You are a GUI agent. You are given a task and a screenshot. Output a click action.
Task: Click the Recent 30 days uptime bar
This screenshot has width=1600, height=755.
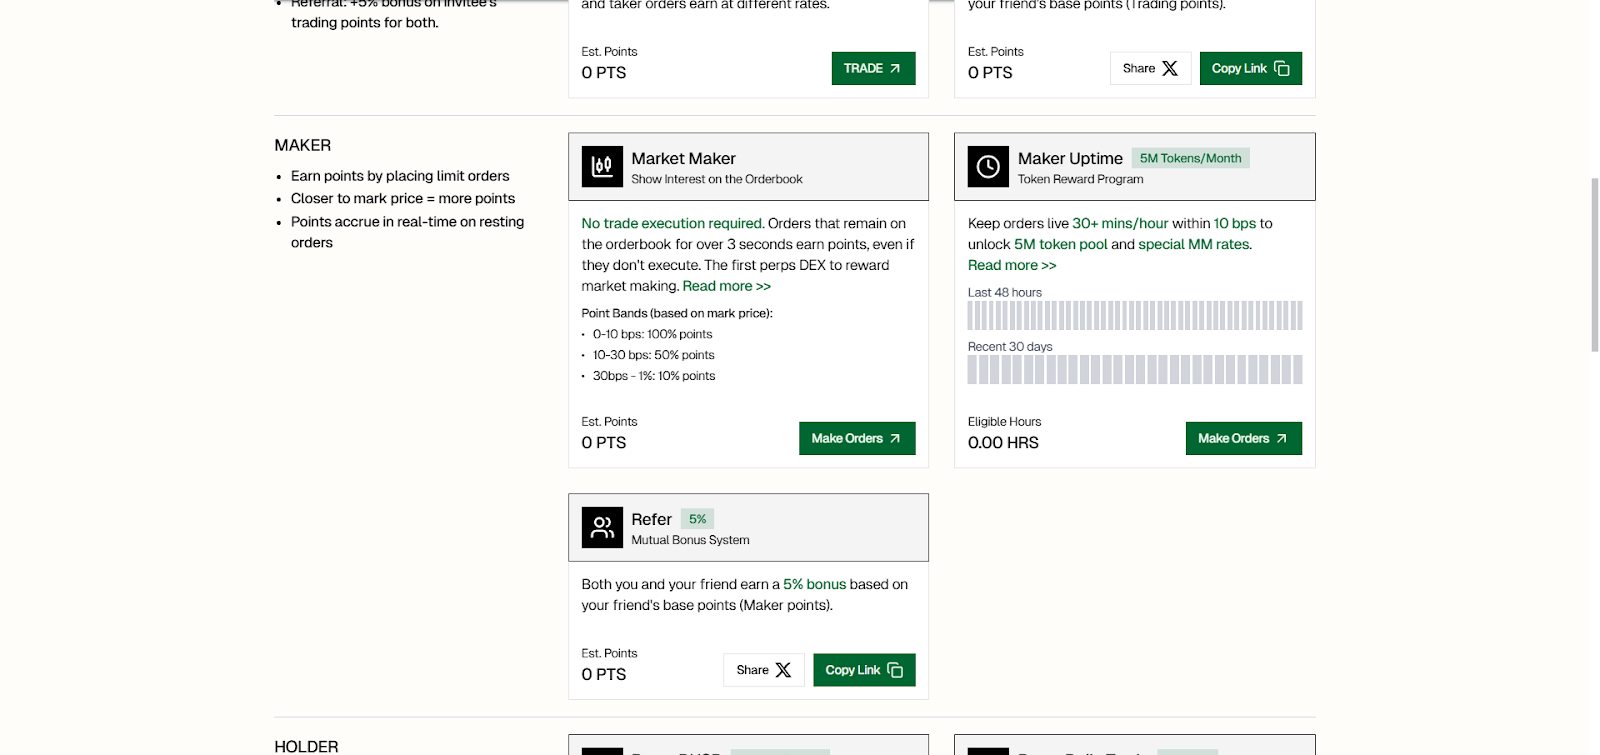pyautogui.click(x=1135, y=369)
